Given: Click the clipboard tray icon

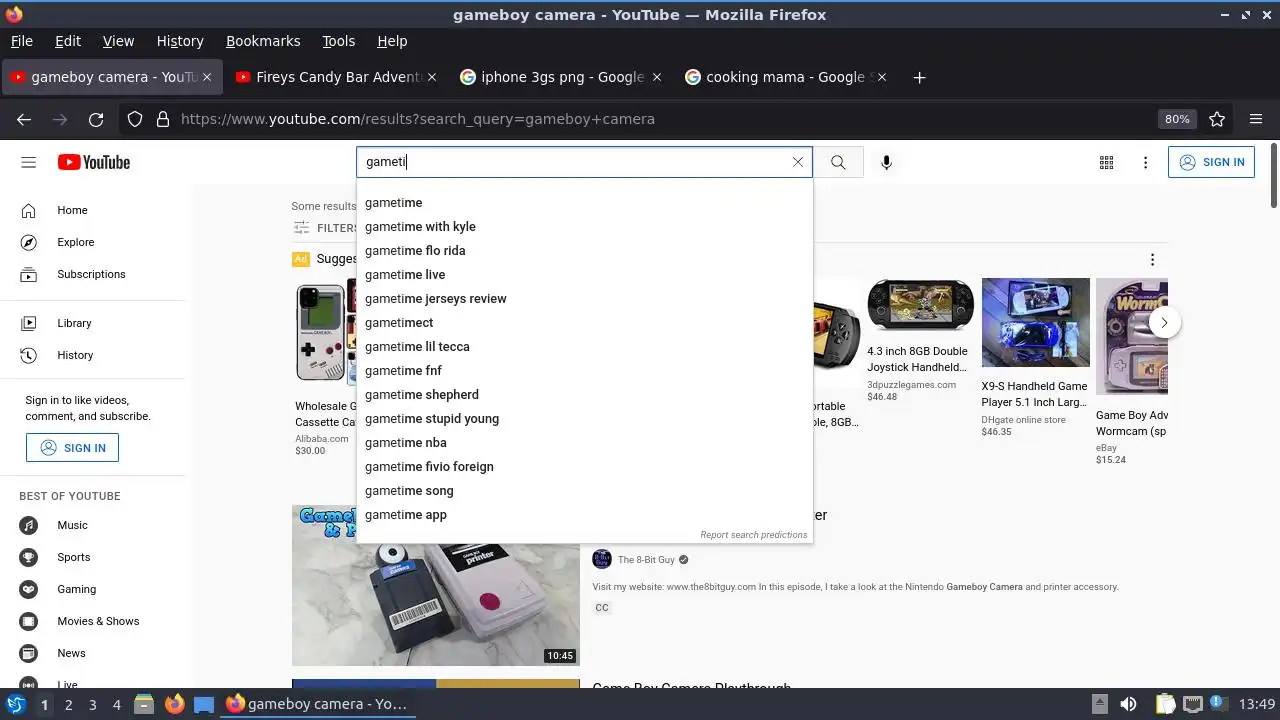Looking at the screenshot, I should pos(1164,704).
